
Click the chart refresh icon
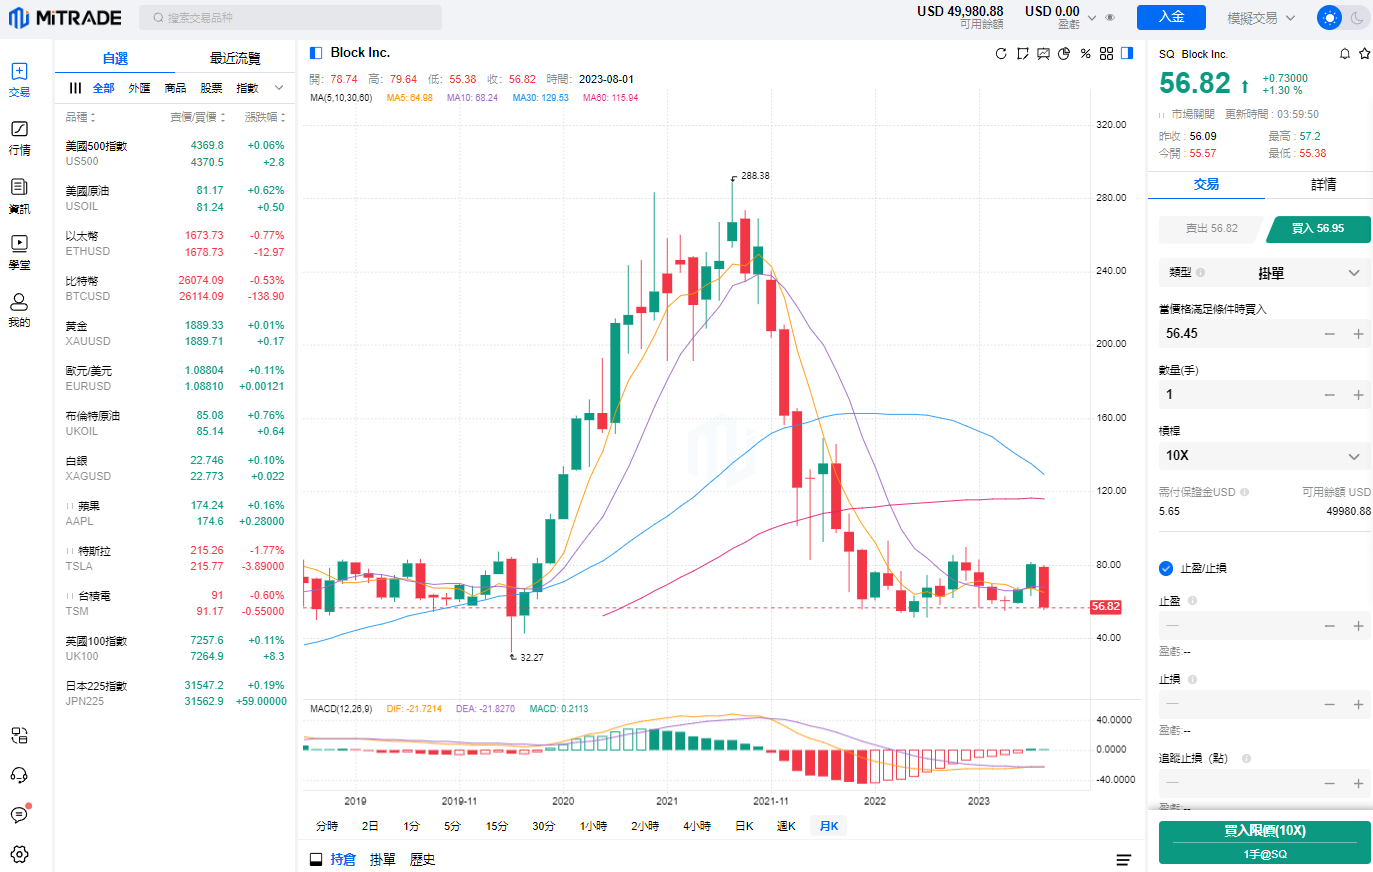pos(1001,54)
